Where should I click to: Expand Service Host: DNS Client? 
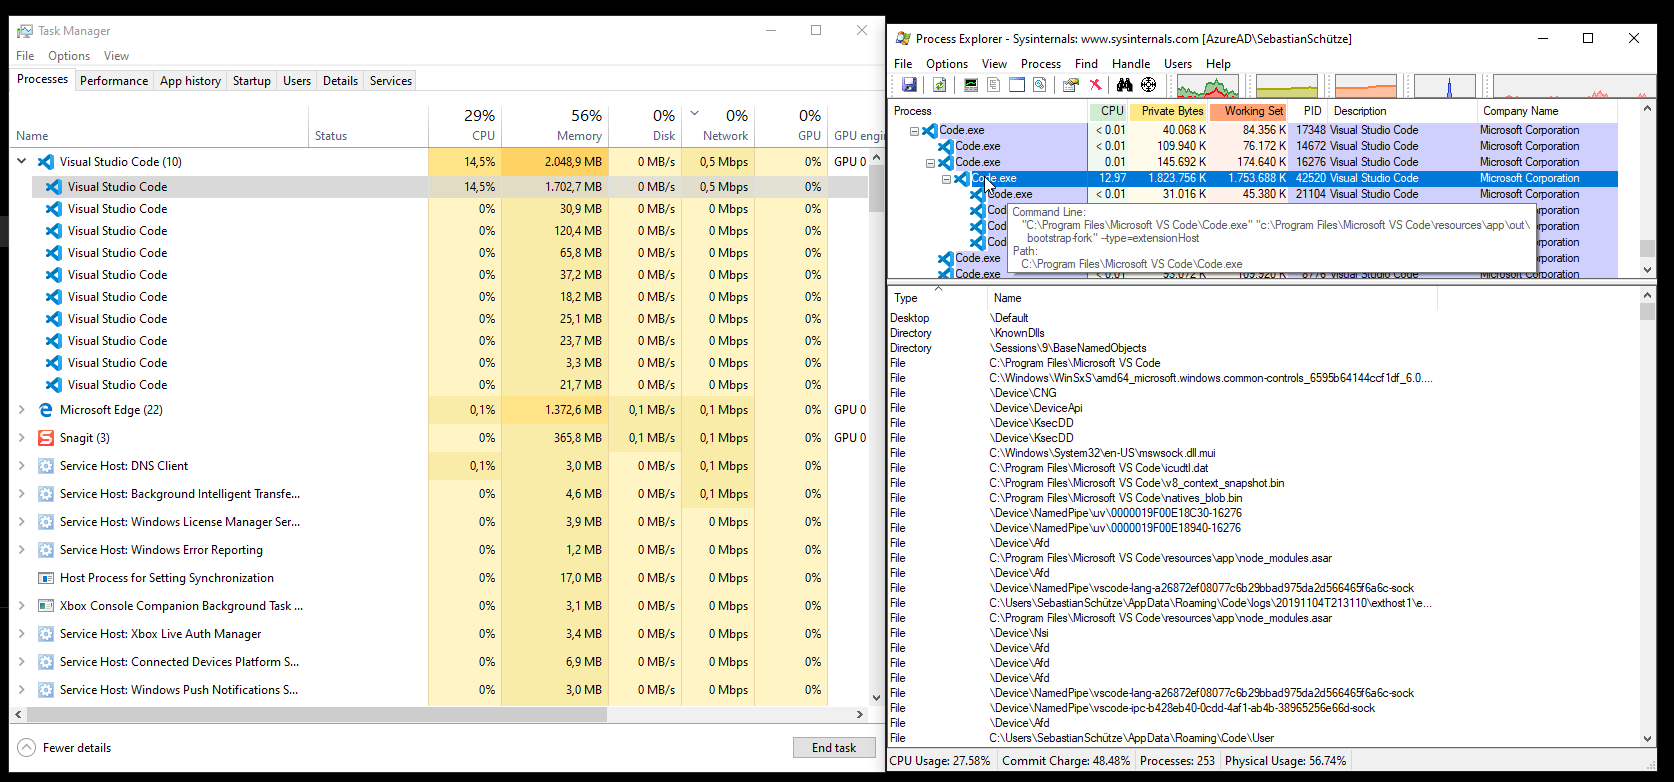[x=22, y=466]
